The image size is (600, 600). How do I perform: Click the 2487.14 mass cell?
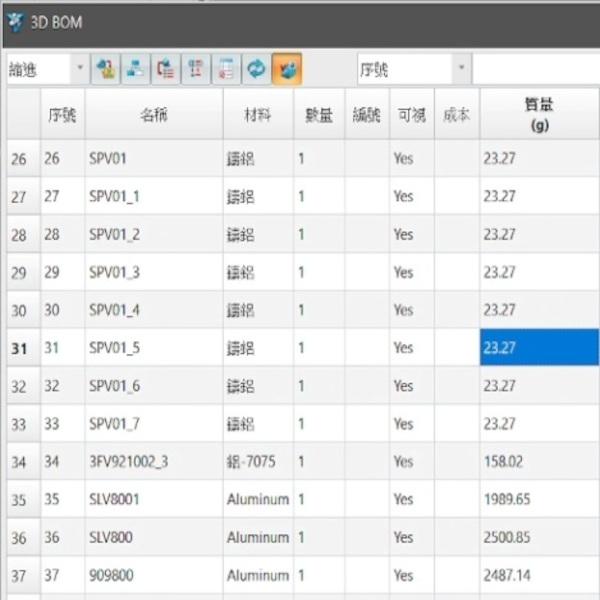pos(540,576)
